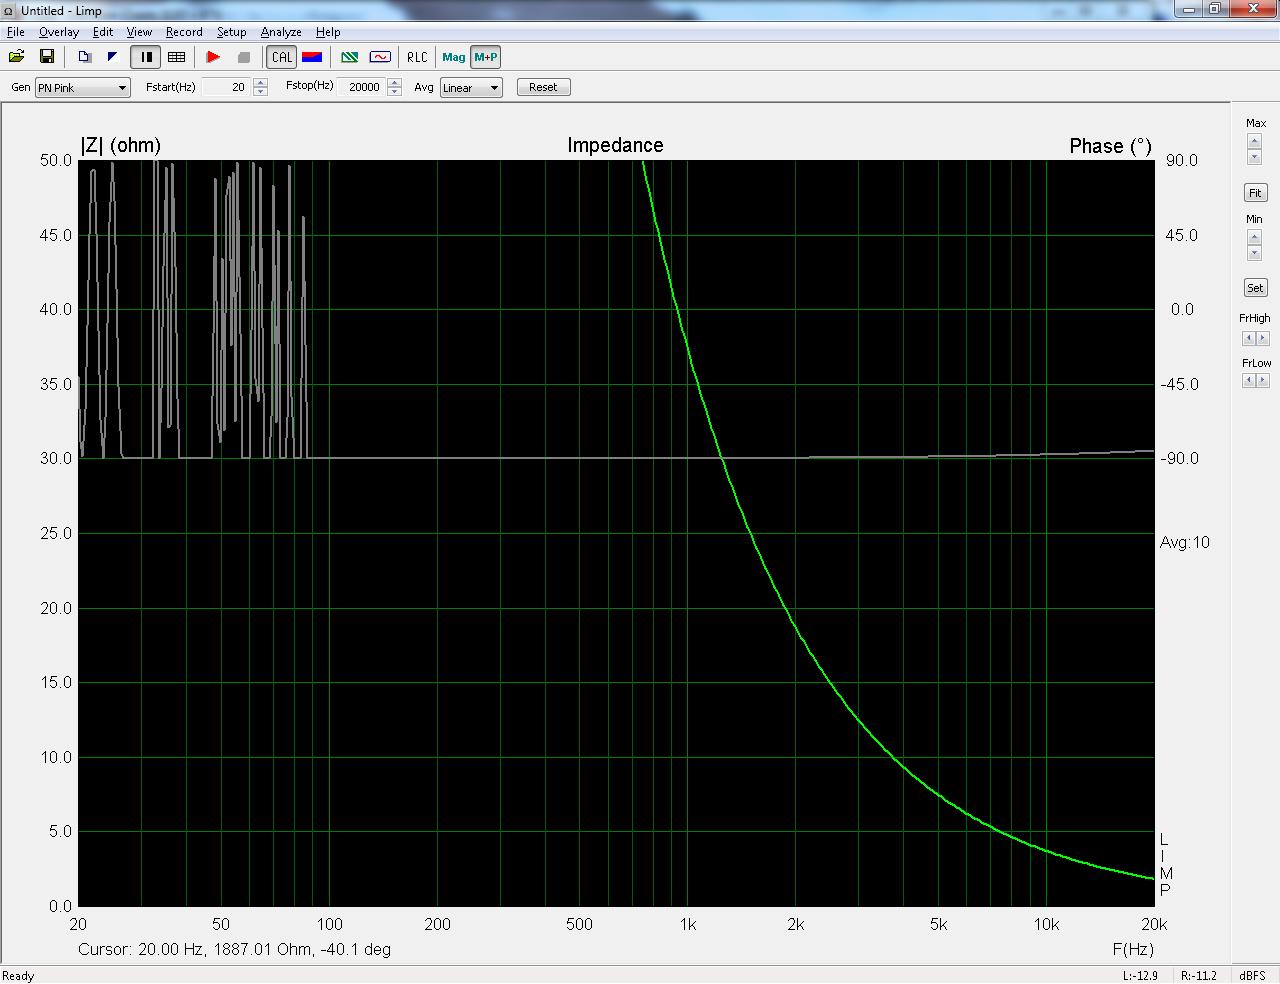The image size is (1280, 984).
Task: Expand the Gen PN Pink generator dropdown
Action: 83,88
